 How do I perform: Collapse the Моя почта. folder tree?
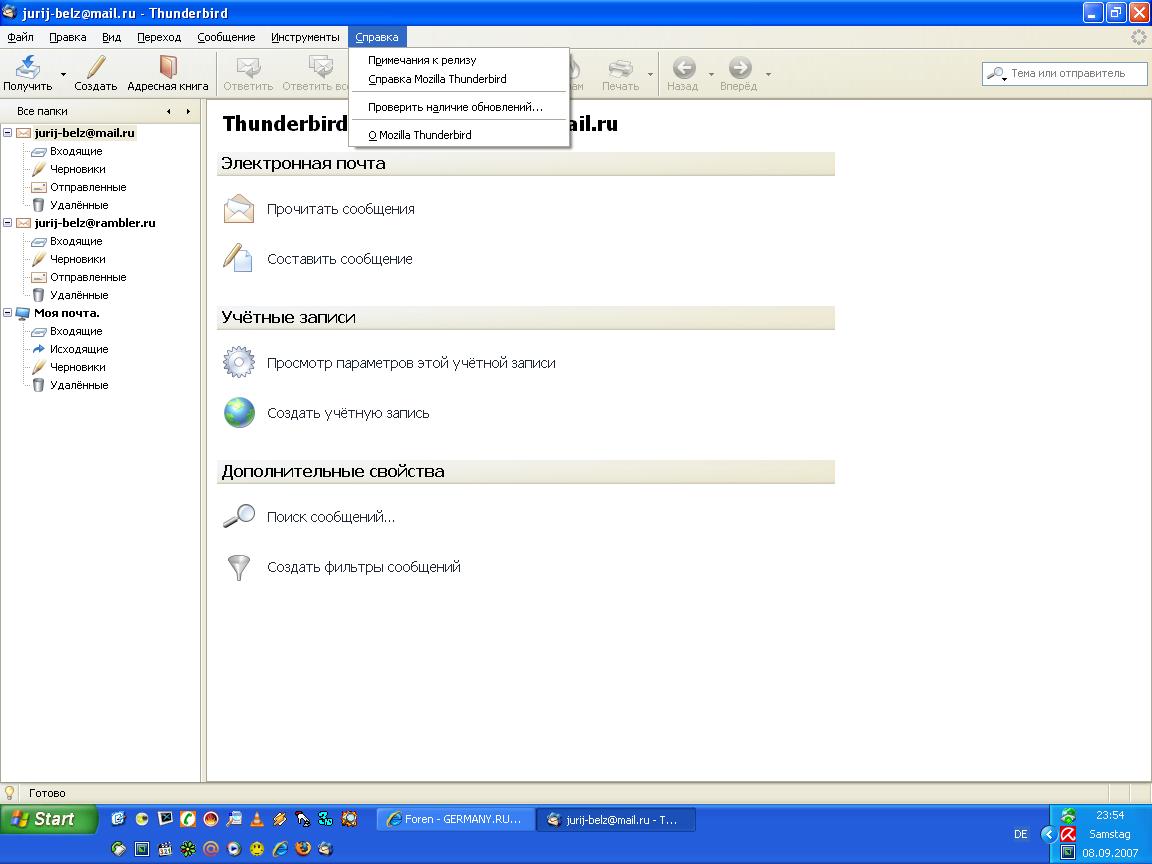coord(8,313)
